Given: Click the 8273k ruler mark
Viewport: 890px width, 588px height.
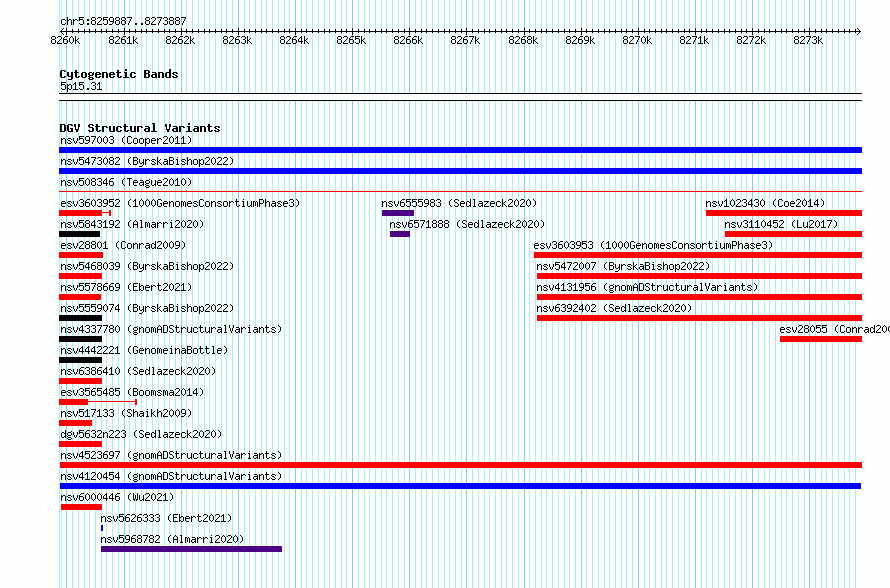Looking at the screenshot, I should [x=808, y=40].
